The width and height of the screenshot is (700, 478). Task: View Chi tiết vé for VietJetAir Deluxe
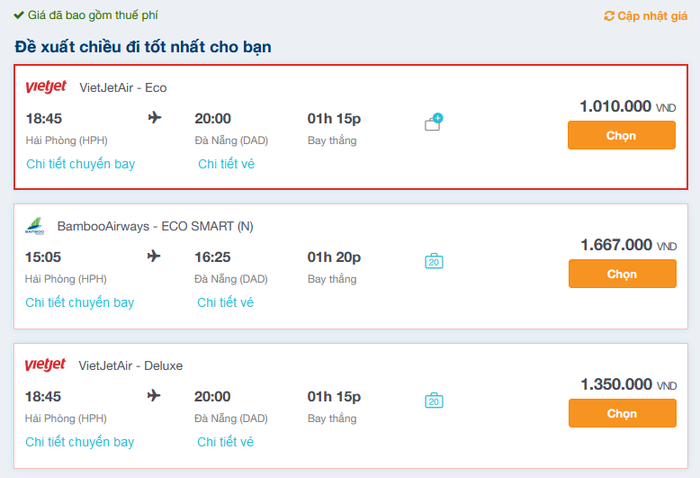[225, 441]
